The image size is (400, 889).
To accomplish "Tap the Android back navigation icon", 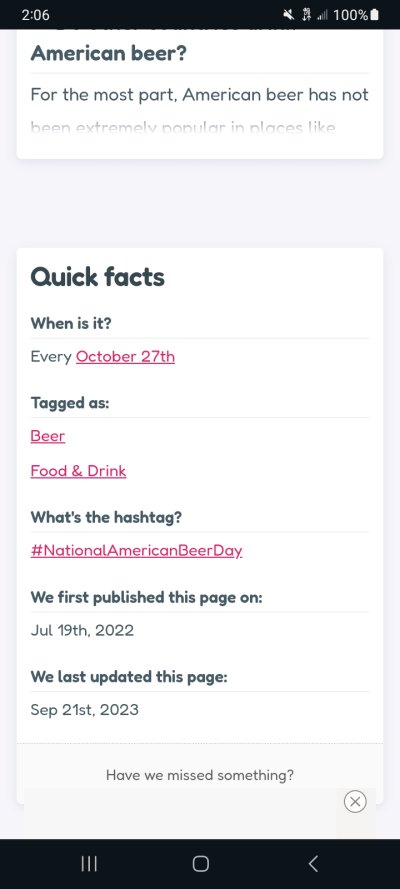I will click(x=313, y=863).
